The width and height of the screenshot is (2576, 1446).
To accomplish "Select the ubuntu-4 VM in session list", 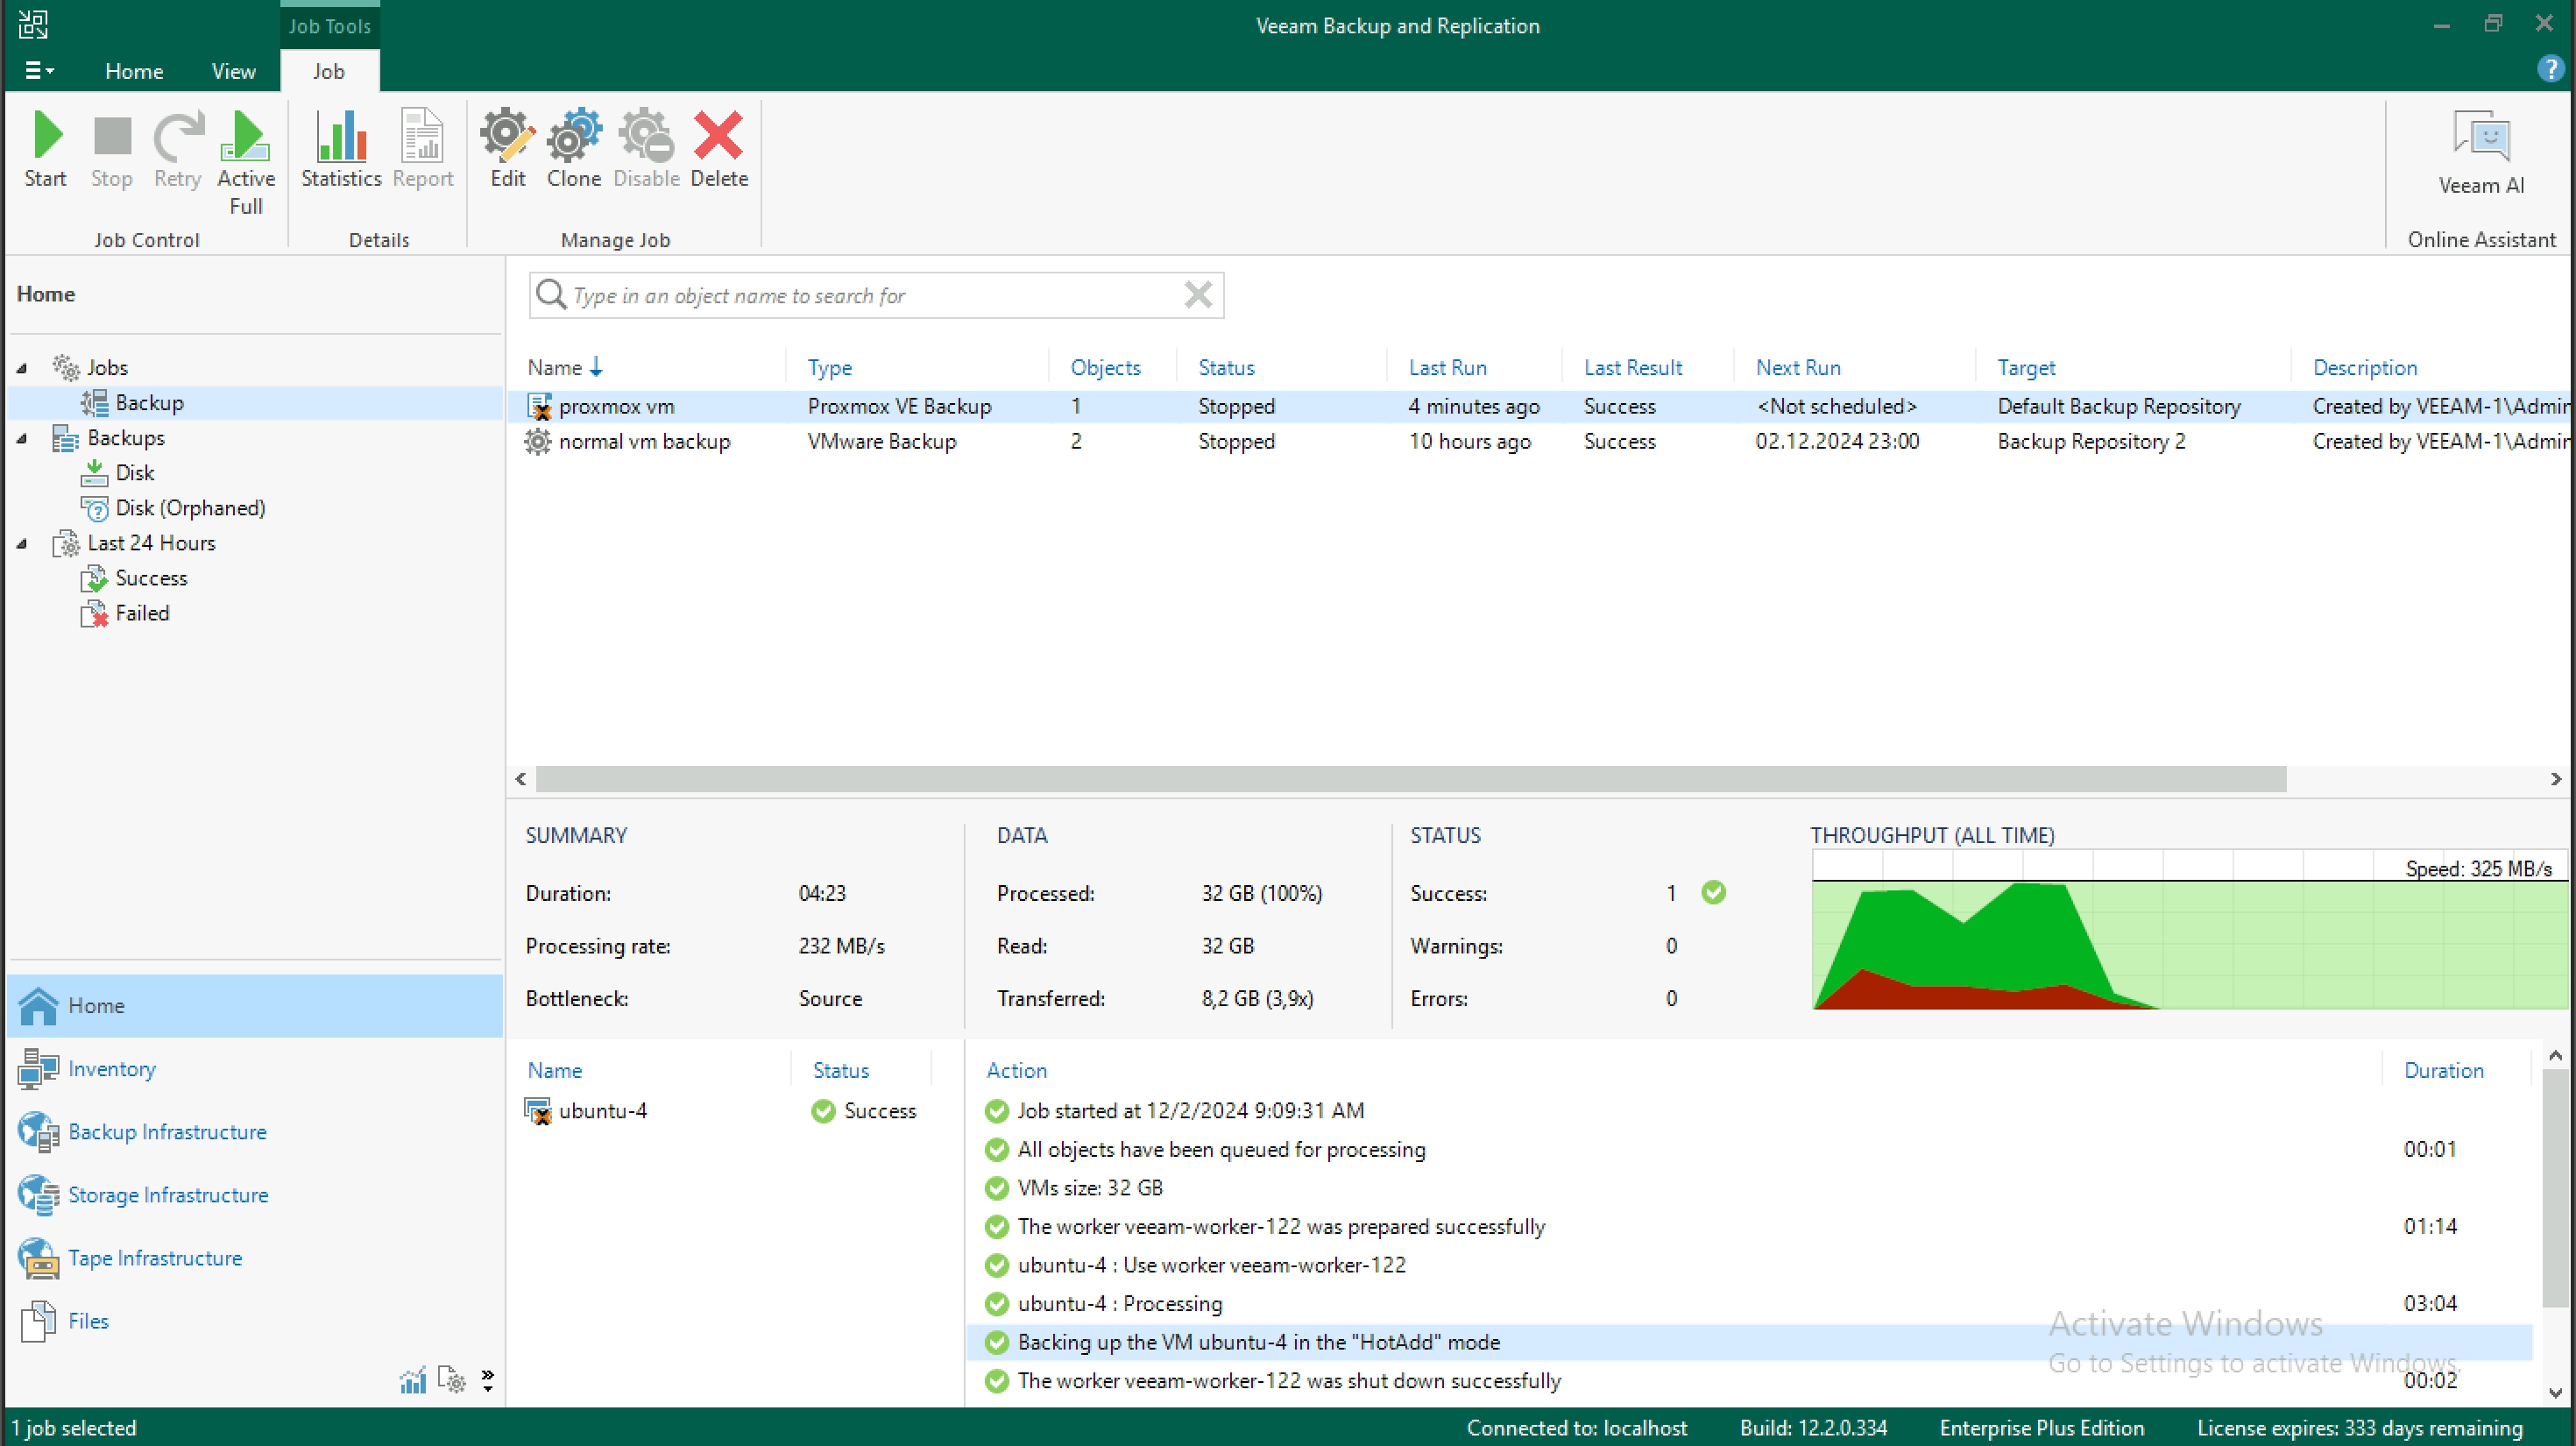I will tap(602, 1110).
